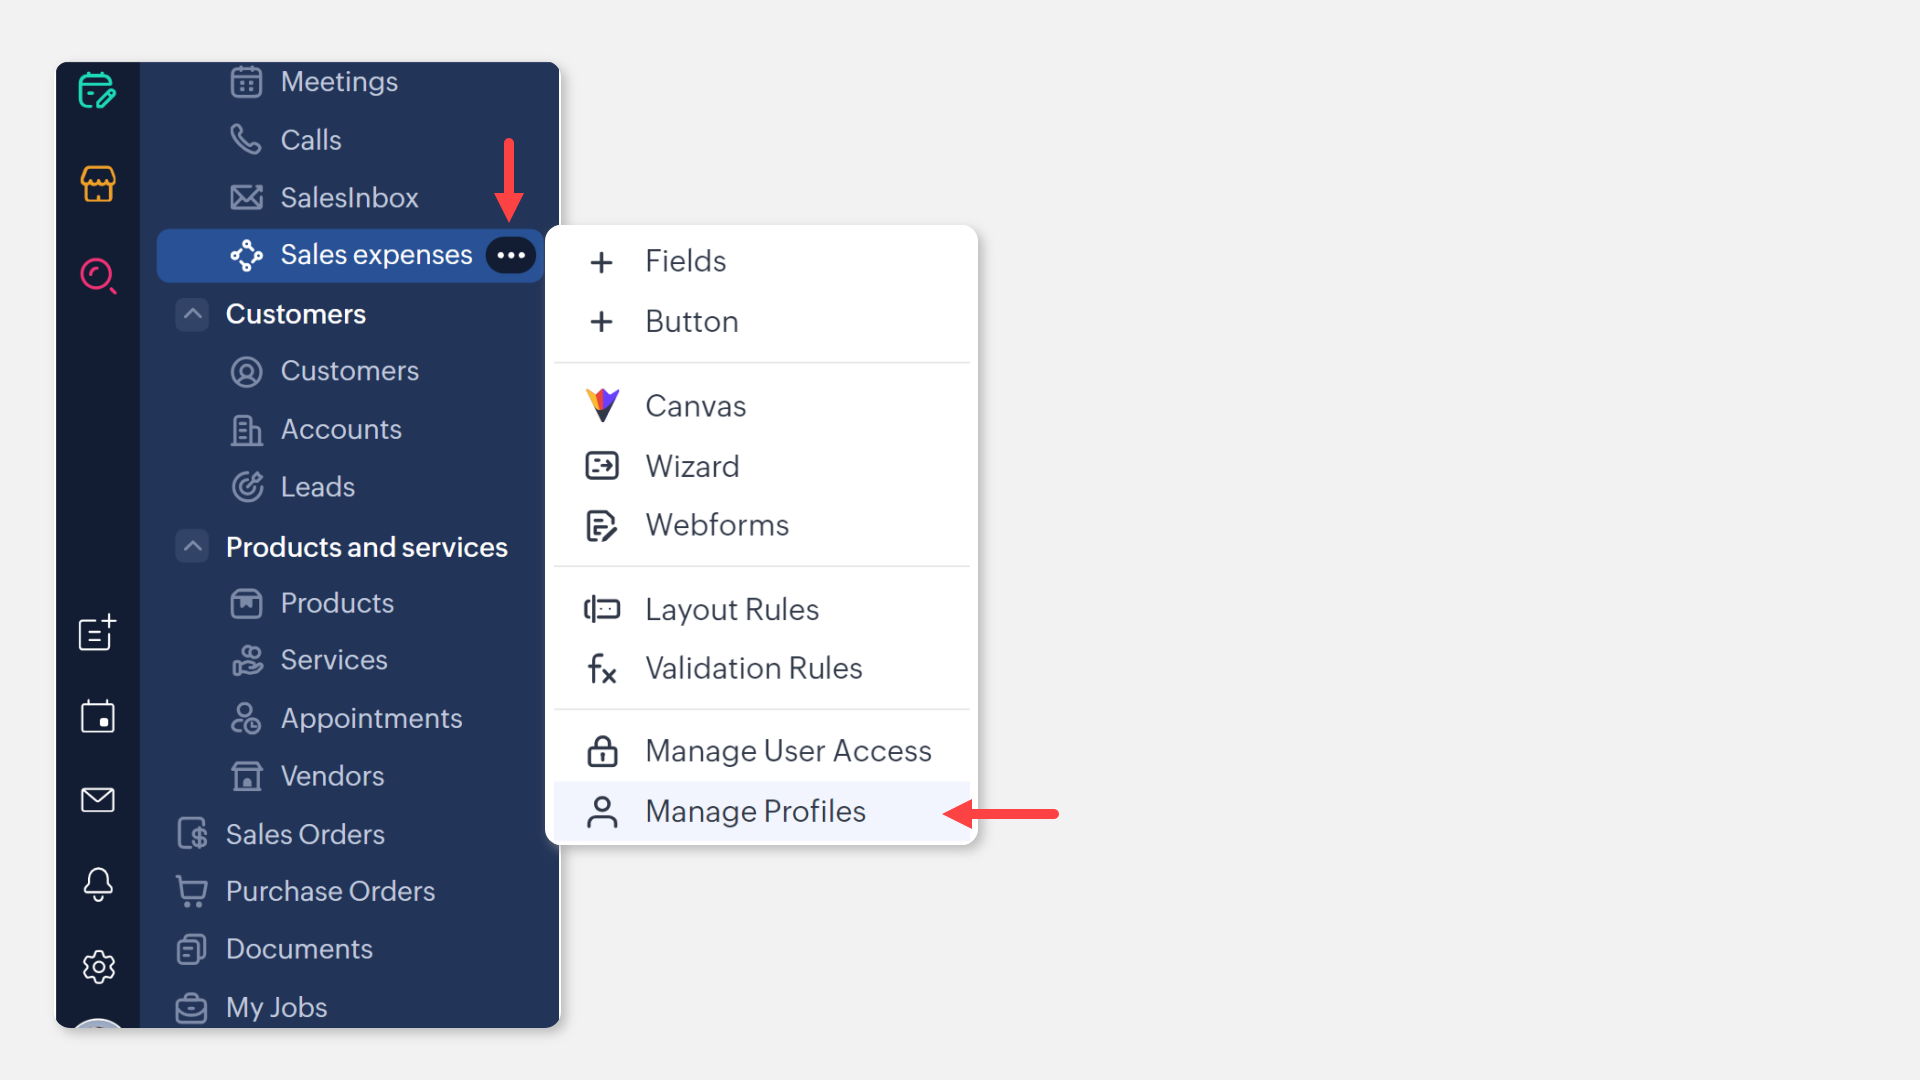Open notifications bell icon
This screenshot has height=1080, width=1920.
pos(98,884)
